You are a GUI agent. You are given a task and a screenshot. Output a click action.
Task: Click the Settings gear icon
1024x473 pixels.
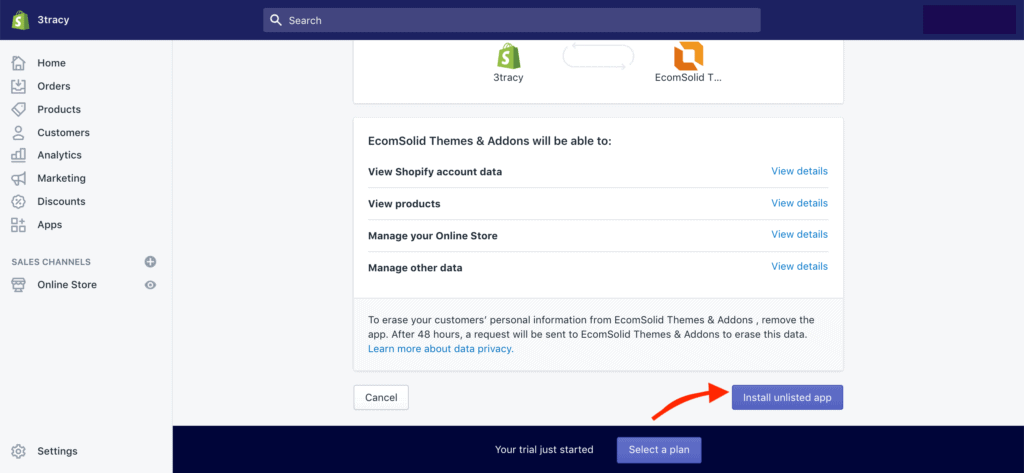(x=19, y=451)
